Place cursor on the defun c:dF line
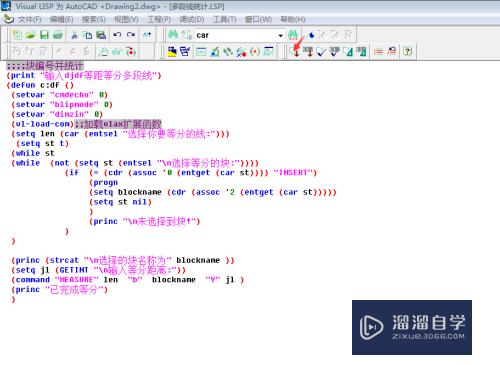 click(40, 85)
